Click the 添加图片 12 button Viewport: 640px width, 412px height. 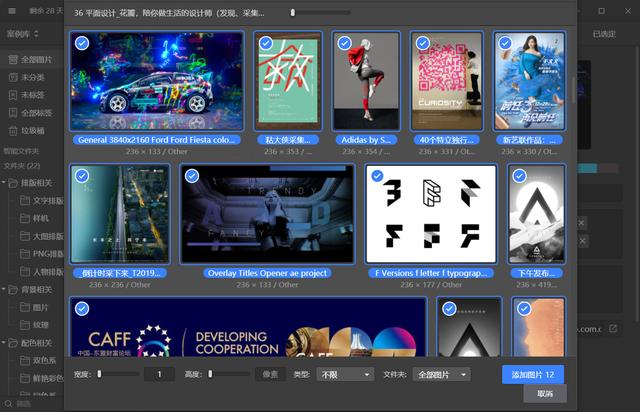click(x=533, y=374)
